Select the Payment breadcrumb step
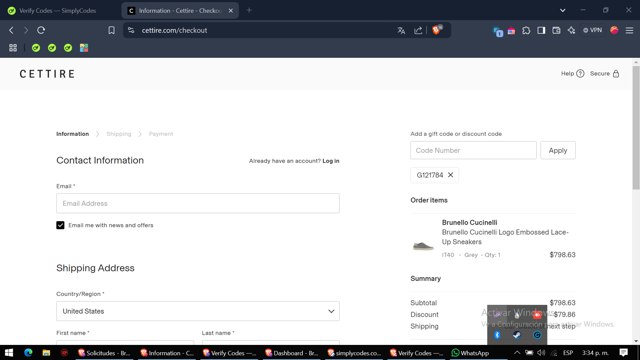 [x=161, y=134]
